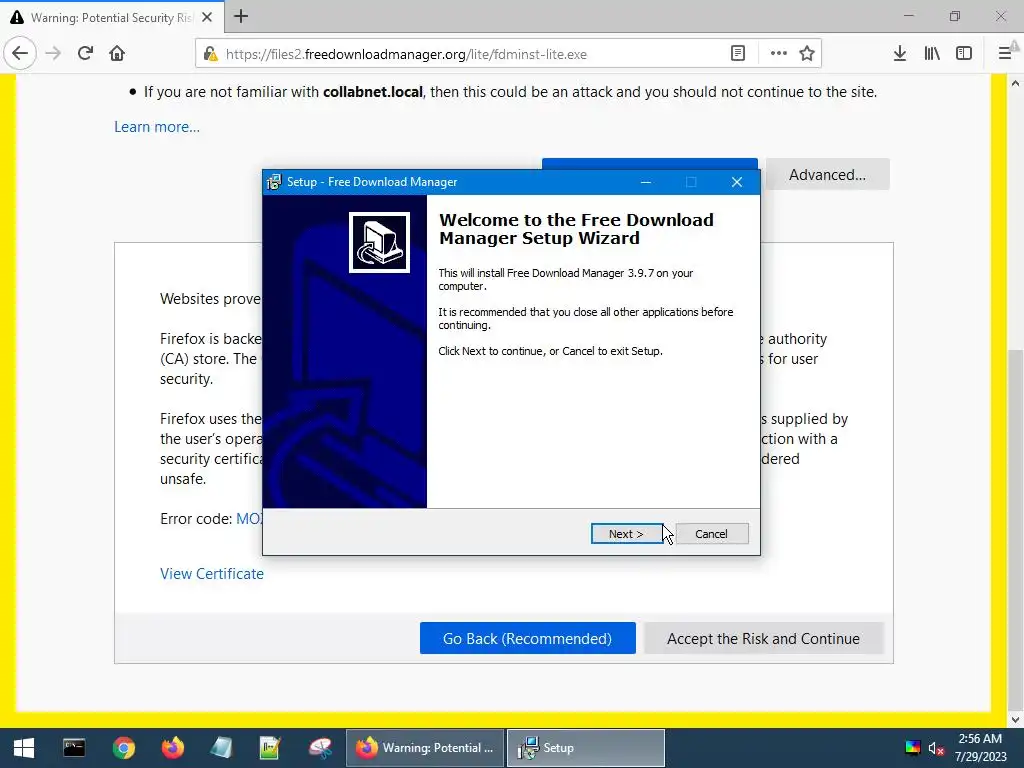Open the paint-like pinned taskbar icon
The image size is (1024, 768).
(320, 748)
